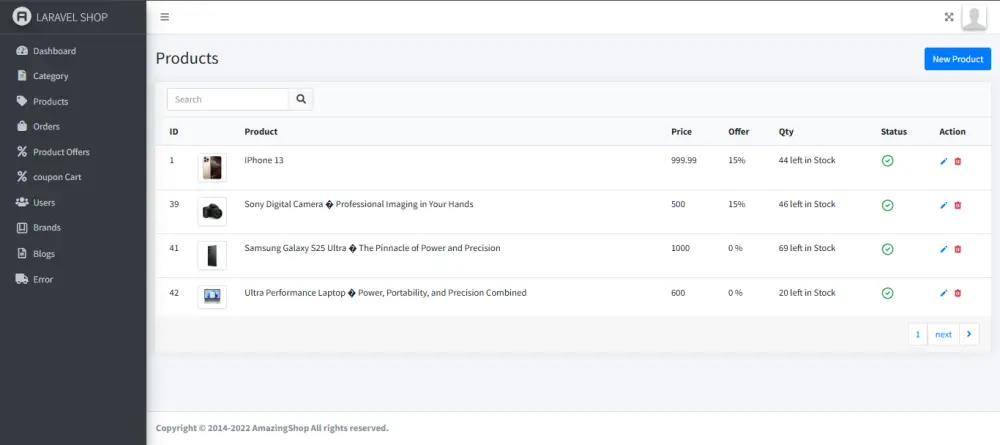Image resolution: width=1000 pixels, height=445 pixels.
Task: Toggle status check for IPhone 13
Action: click(x=887, y=161)
